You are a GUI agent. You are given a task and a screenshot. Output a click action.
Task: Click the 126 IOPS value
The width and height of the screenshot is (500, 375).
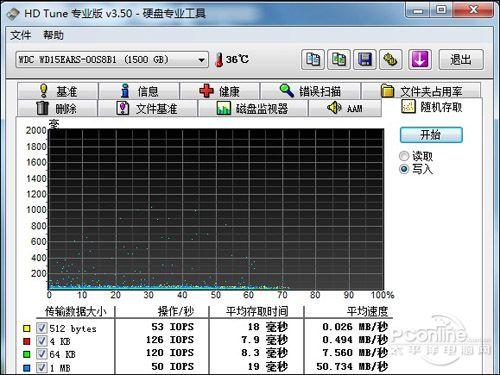point(170,340)
